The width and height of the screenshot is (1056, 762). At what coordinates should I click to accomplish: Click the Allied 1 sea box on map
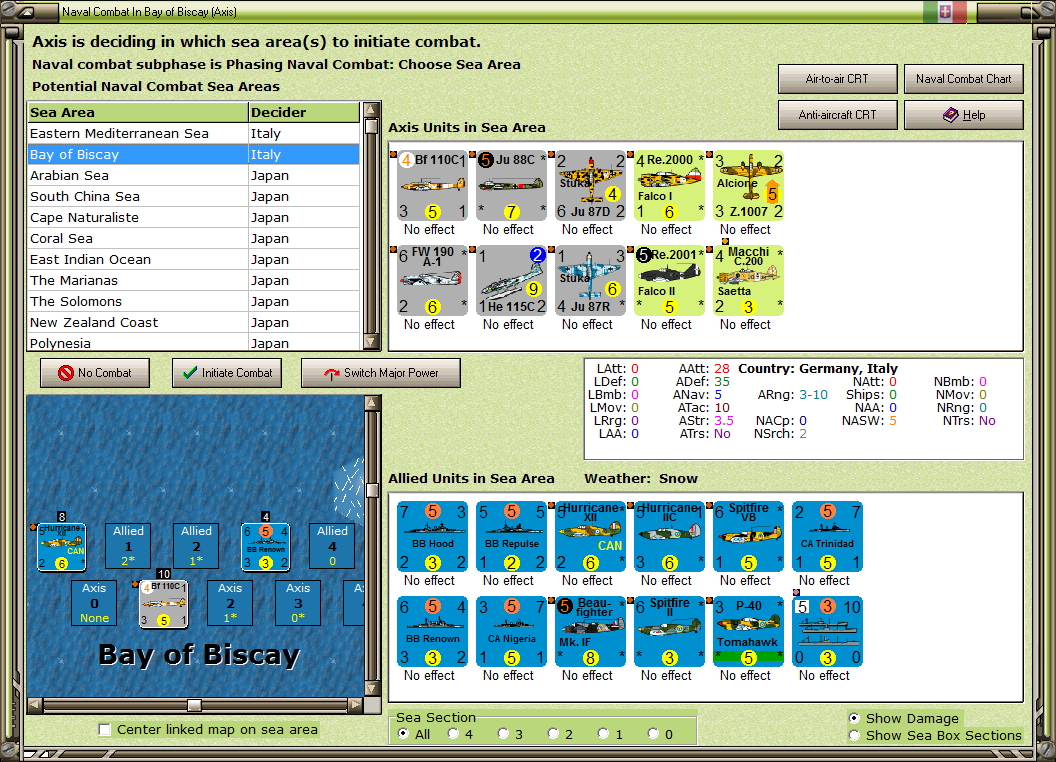[x=128, y=546]
